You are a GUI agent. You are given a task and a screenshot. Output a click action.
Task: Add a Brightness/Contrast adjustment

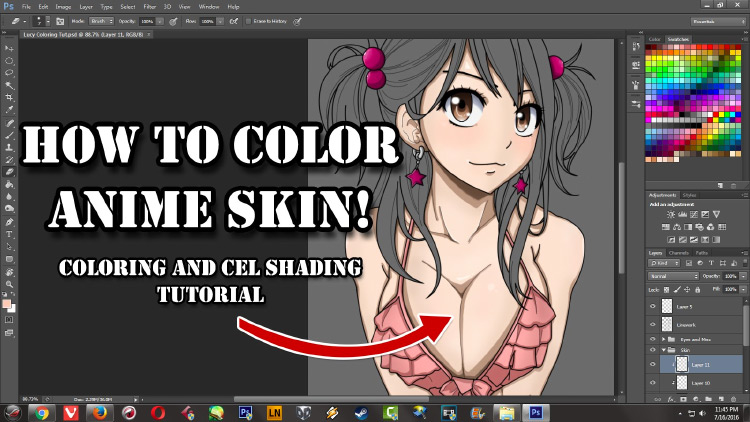(671, 214)
